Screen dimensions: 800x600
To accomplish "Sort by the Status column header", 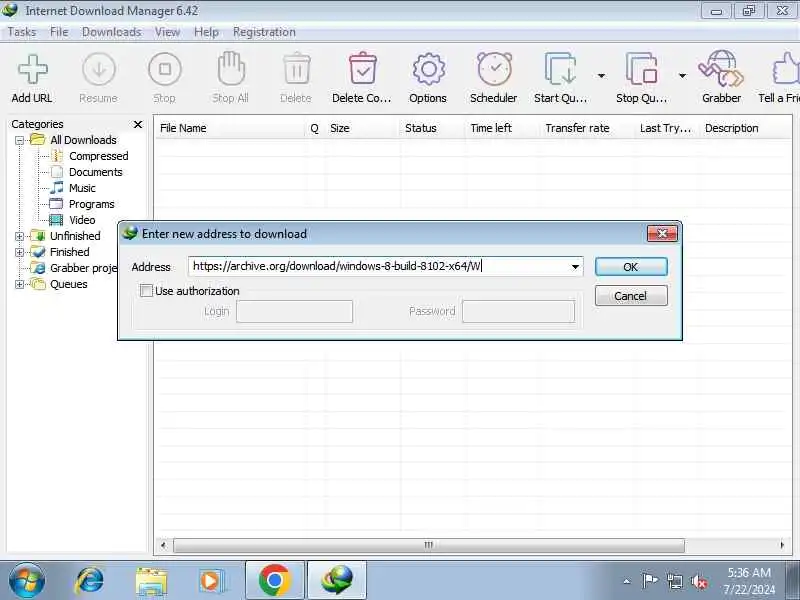I will 432,128.
